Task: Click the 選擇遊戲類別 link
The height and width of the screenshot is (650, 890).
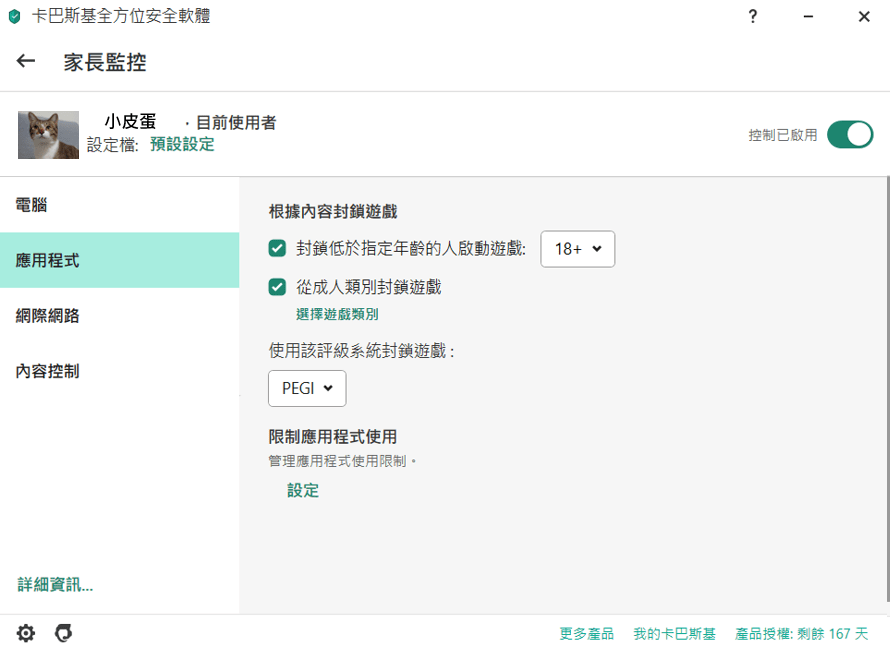Action: tap(337, 314)
